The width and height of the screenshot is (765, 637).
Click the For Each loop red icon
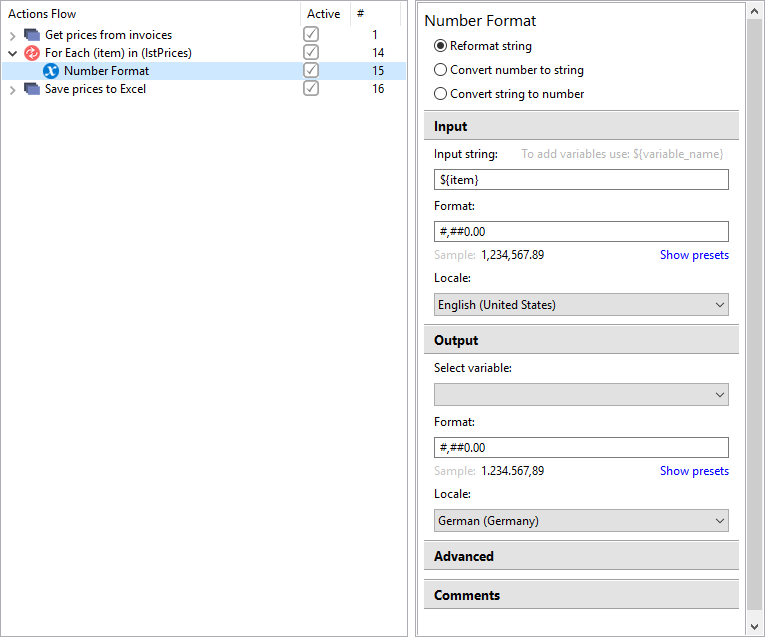click(32, 53)
